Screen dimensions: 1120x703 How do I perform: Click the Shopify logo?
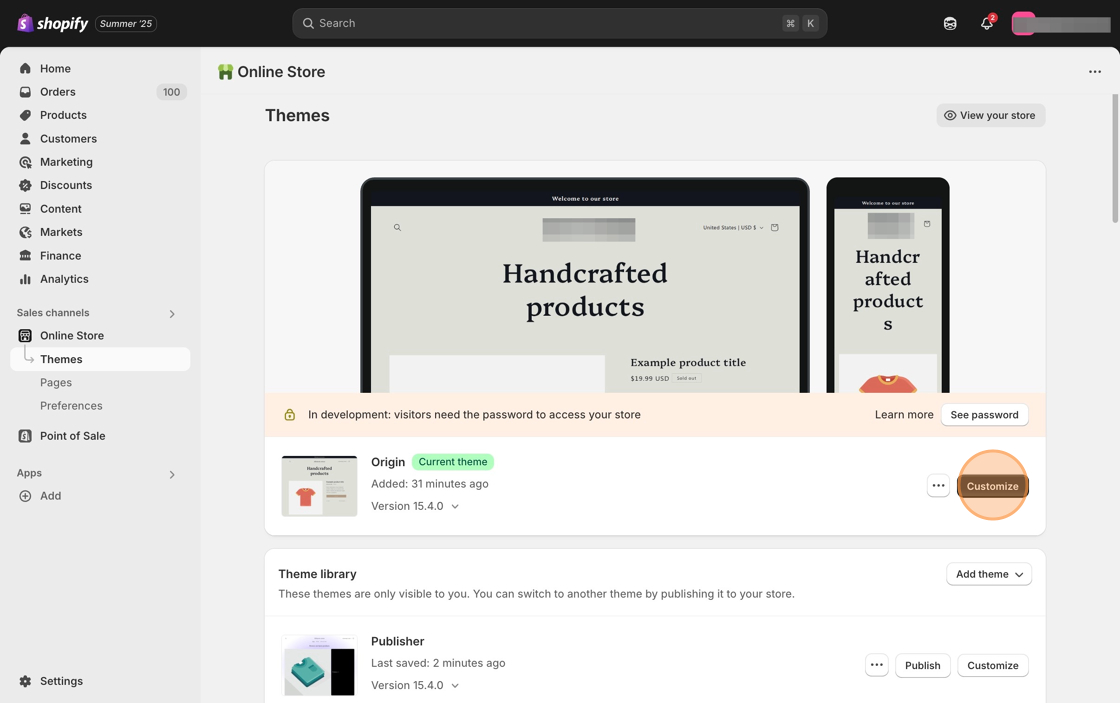54,23
